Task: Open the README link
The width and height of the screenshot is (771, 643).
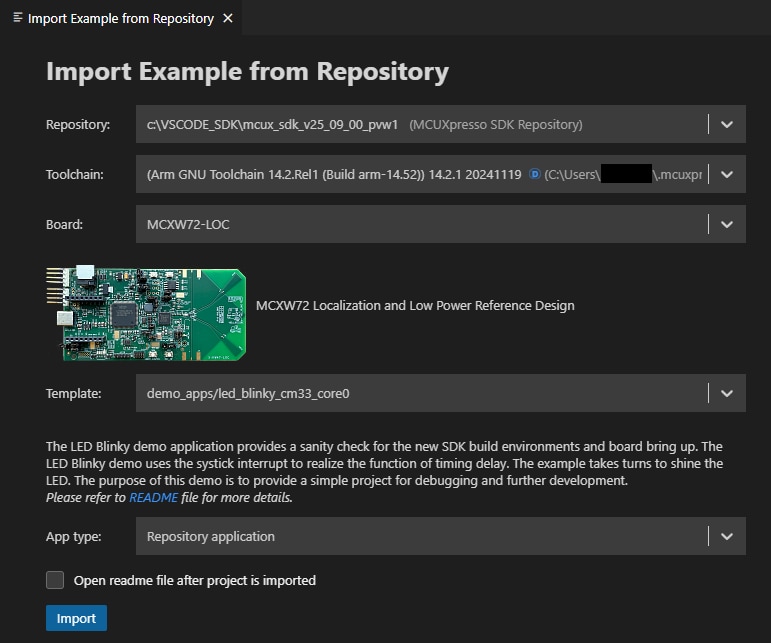Action: 153,497
